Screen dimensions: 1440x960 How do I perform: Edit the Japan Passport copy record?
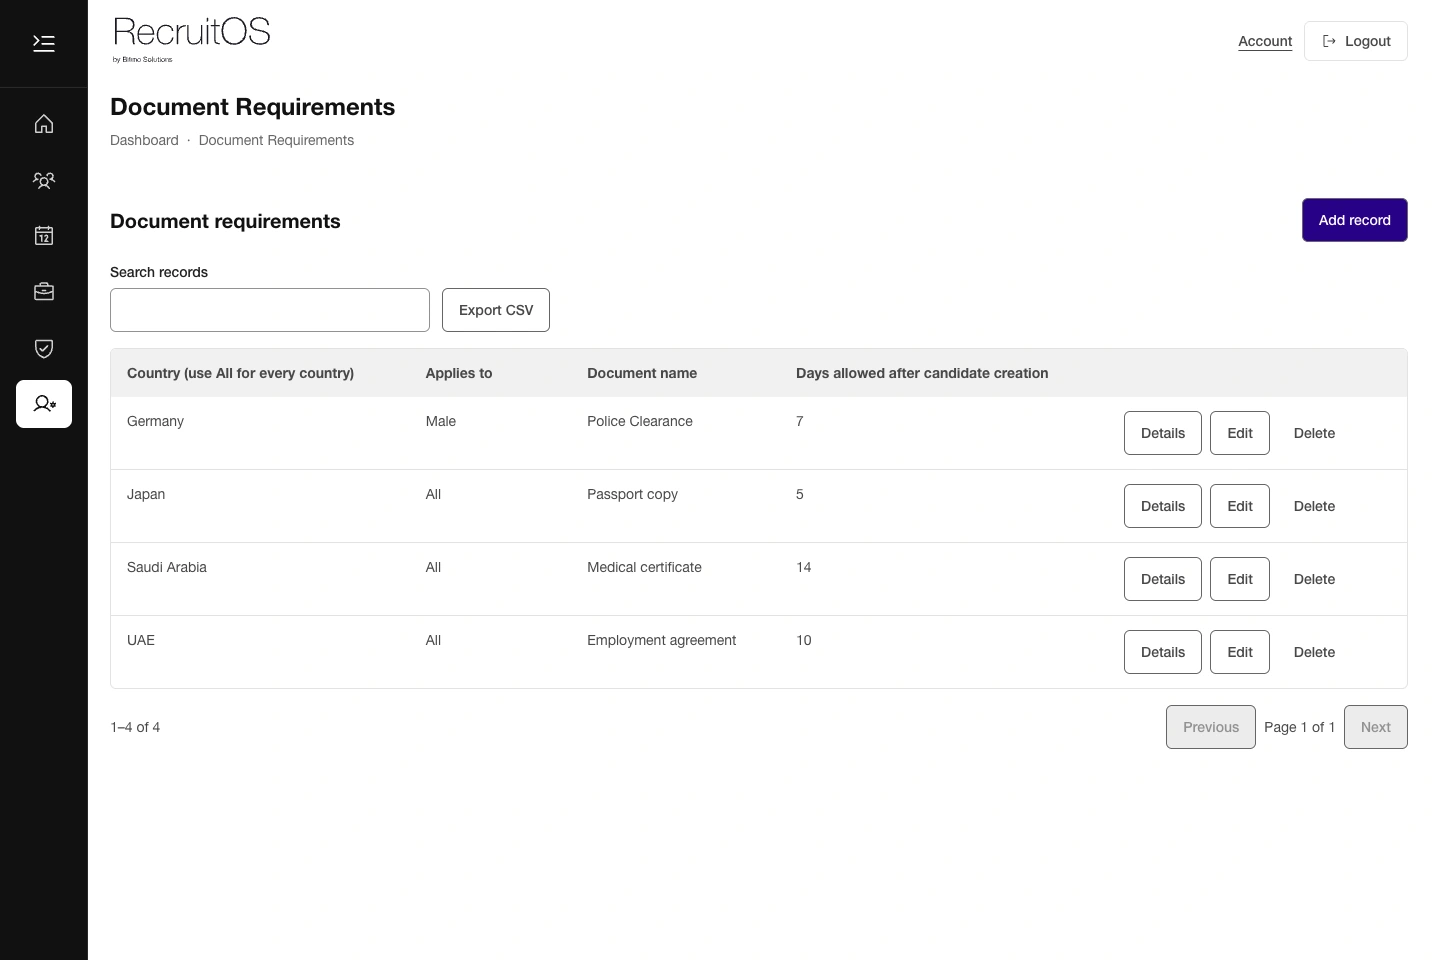(1240, 506)
